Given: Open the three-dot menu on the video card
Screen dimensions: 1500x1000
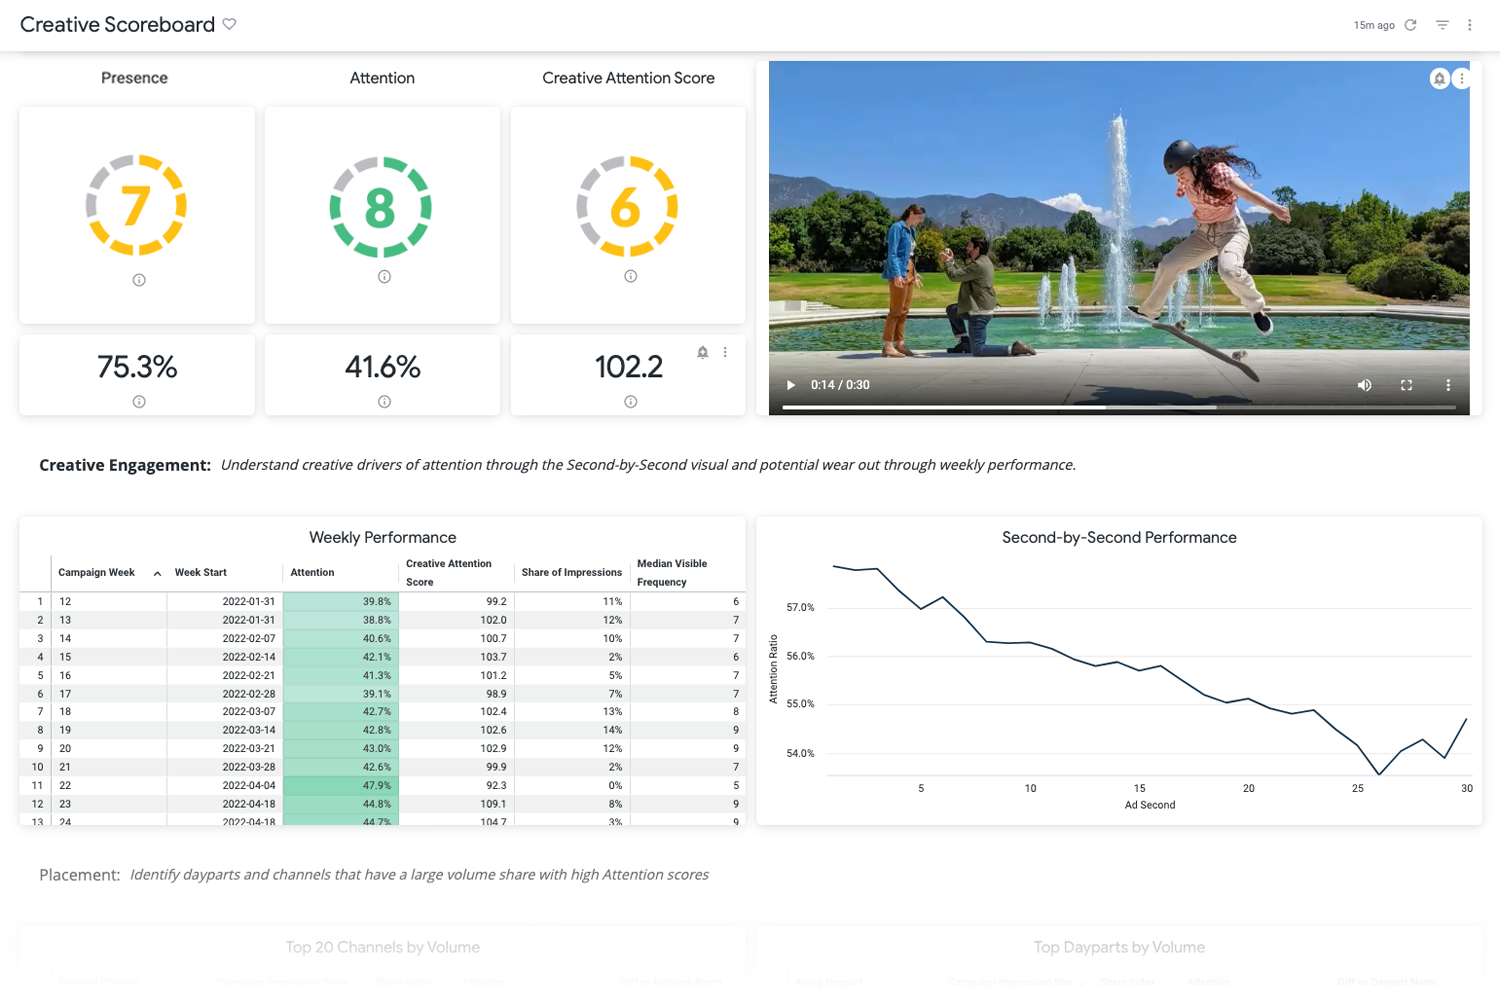Looking at the screenshot, I should [1463, 78].
